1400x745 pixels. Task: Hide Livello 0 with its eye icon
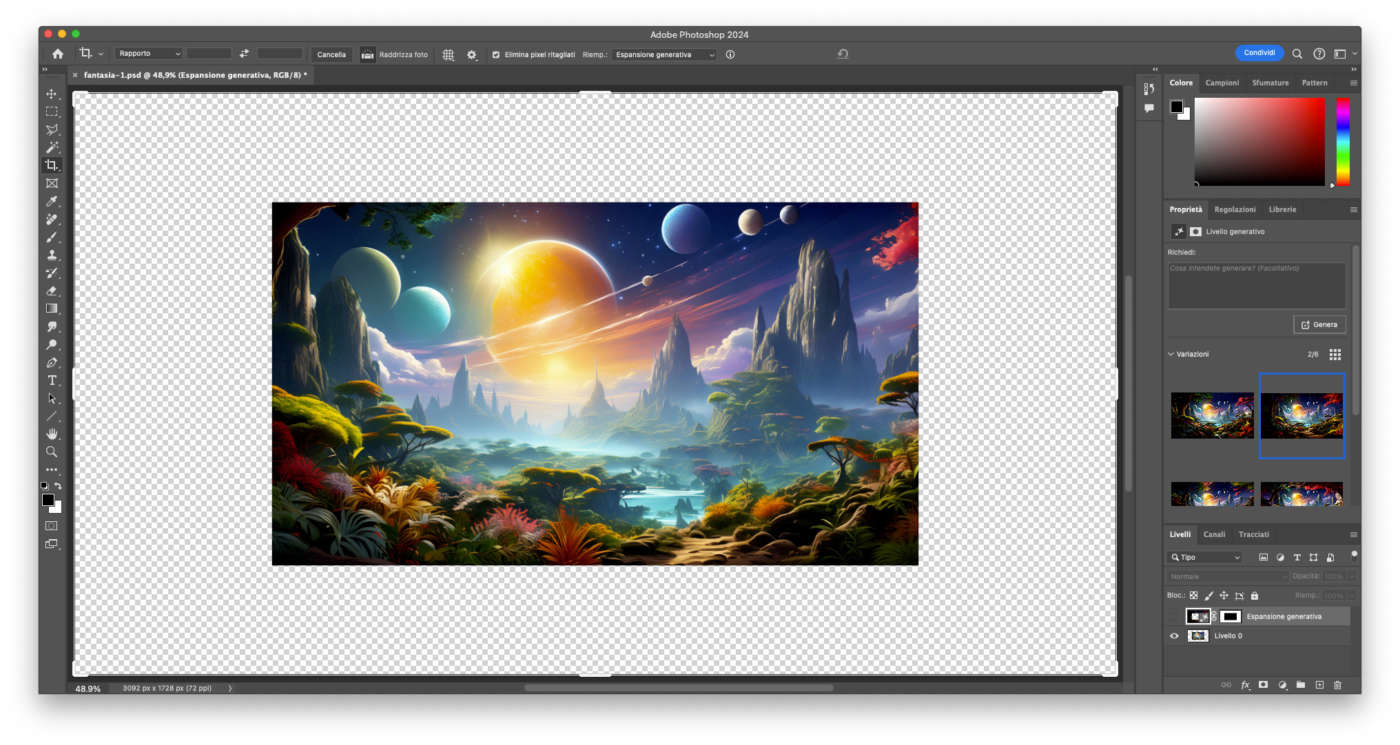click(1175, 636)
